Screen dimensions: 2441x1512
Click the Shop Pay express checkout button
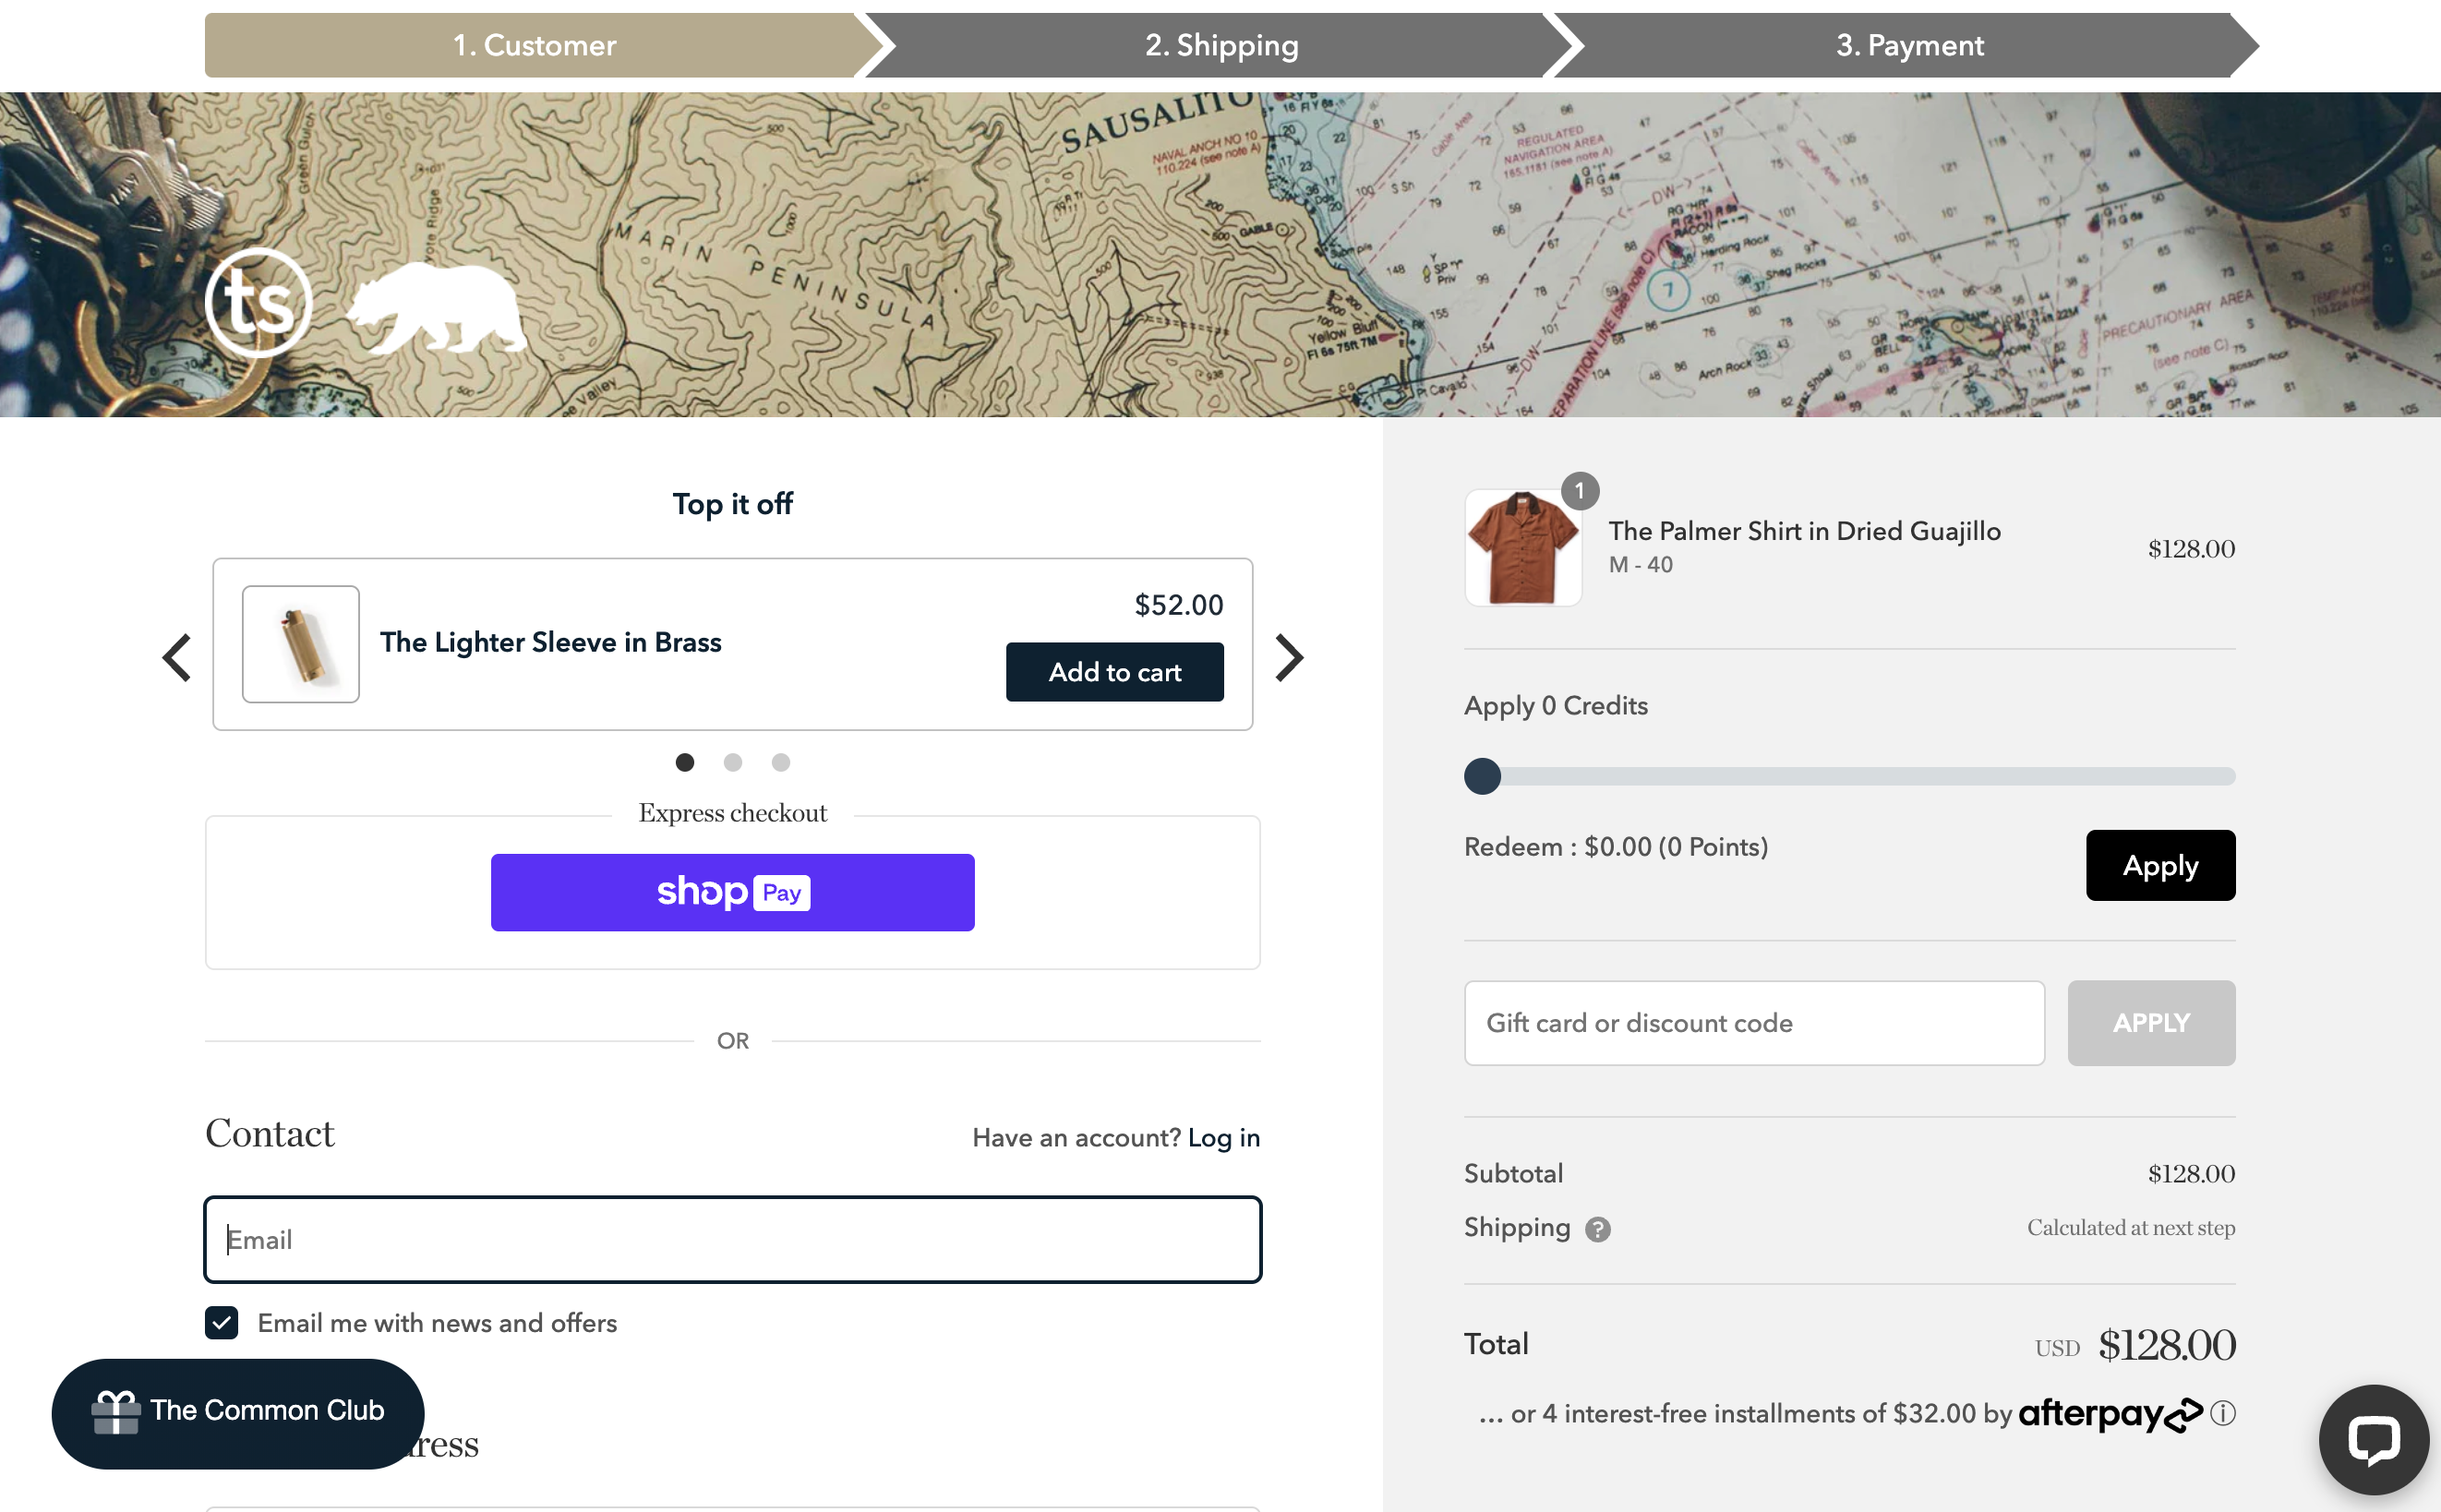tap(732, 891)
